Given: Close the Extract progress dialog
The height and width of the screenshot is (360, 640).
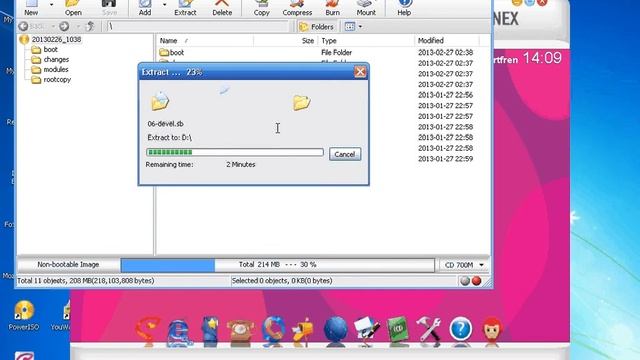Looking at the screenshot, I should click(x=360, y=72).
